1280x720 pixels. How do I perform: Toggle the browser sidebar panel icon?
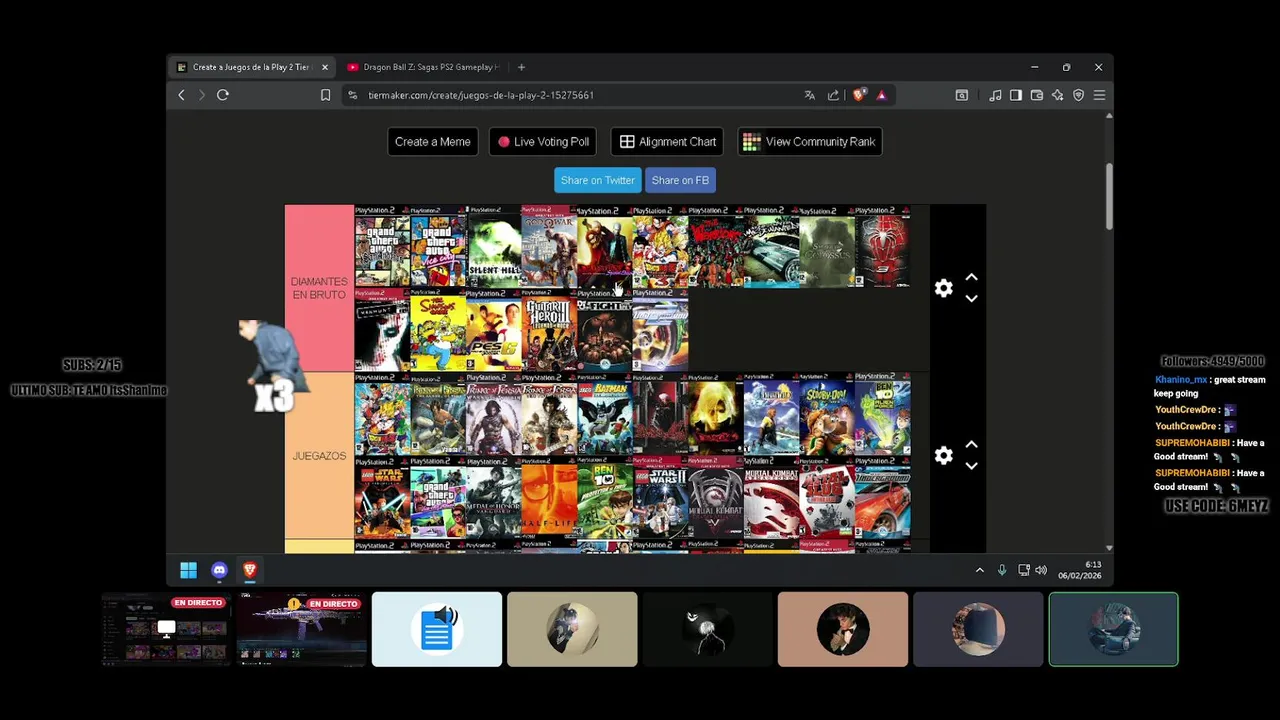[x=1016, y=95]
